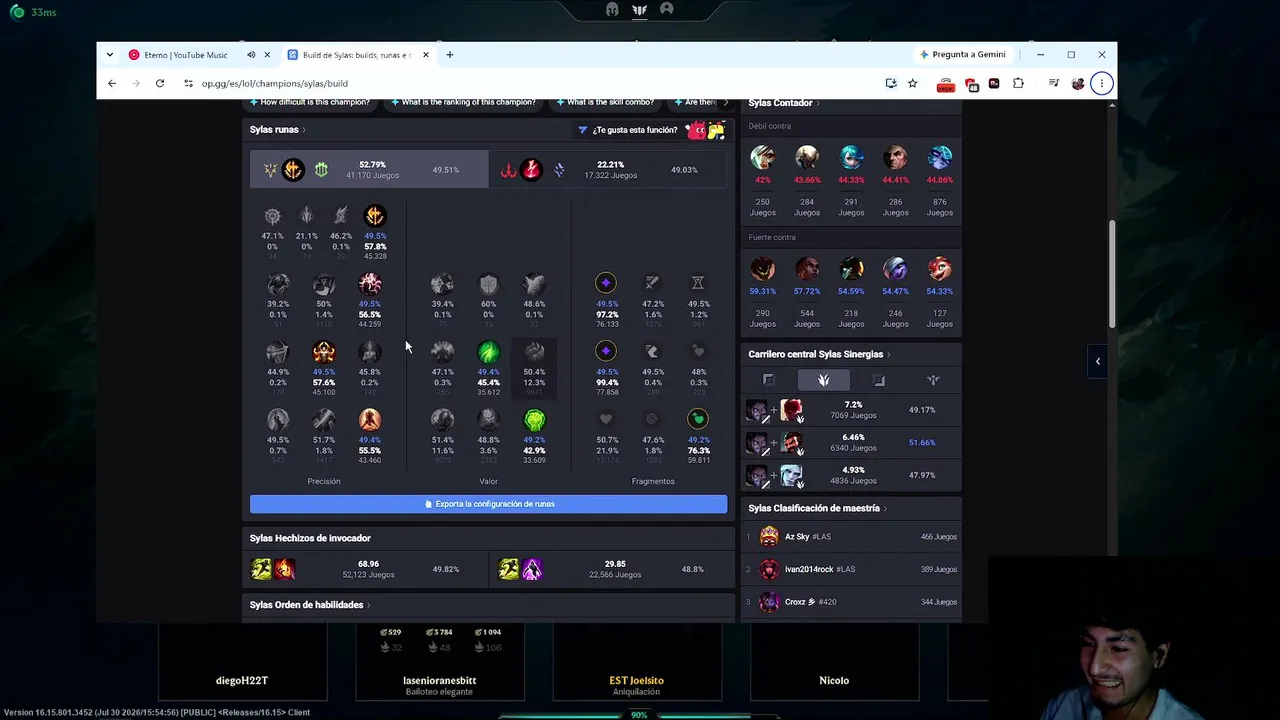Viewport: 1280px width, 720px height.
Task: Select the support synergy role tab
Action: pyautogui.click(x=933, y=380)
